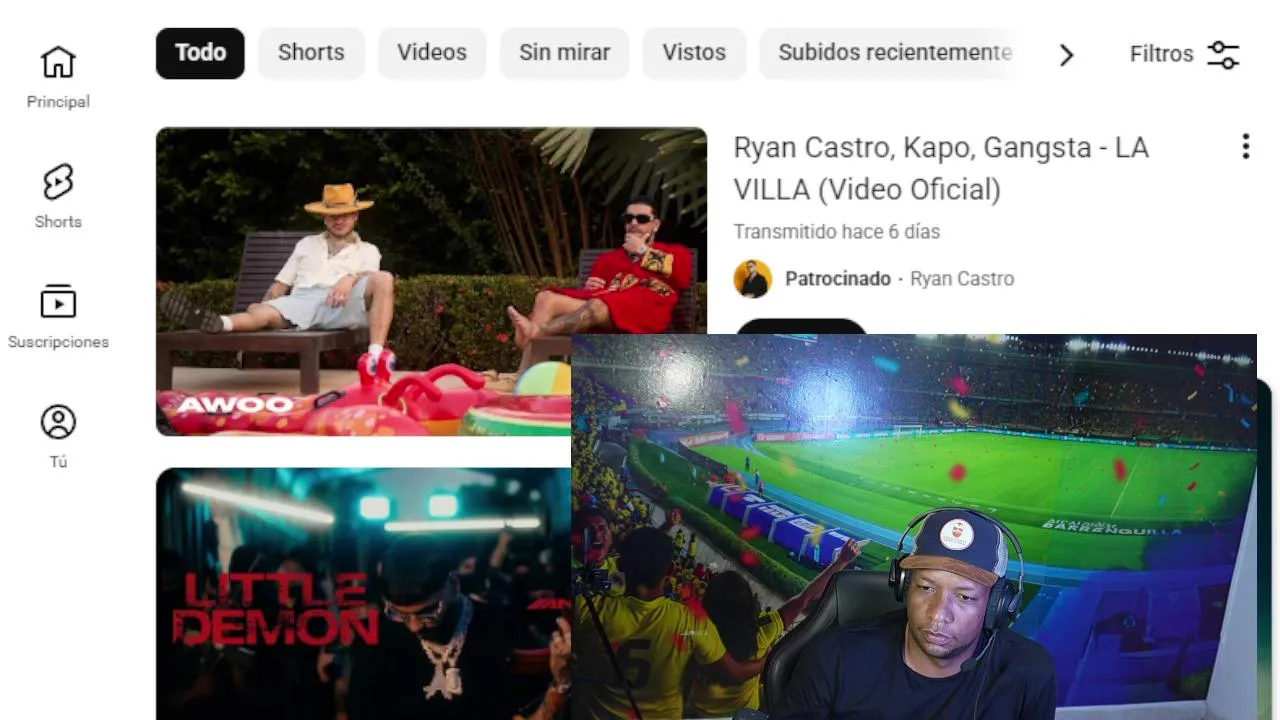Select the Shorts filter chip
This screenshot has width=1280, height=720.
click(x=311, y=53)
